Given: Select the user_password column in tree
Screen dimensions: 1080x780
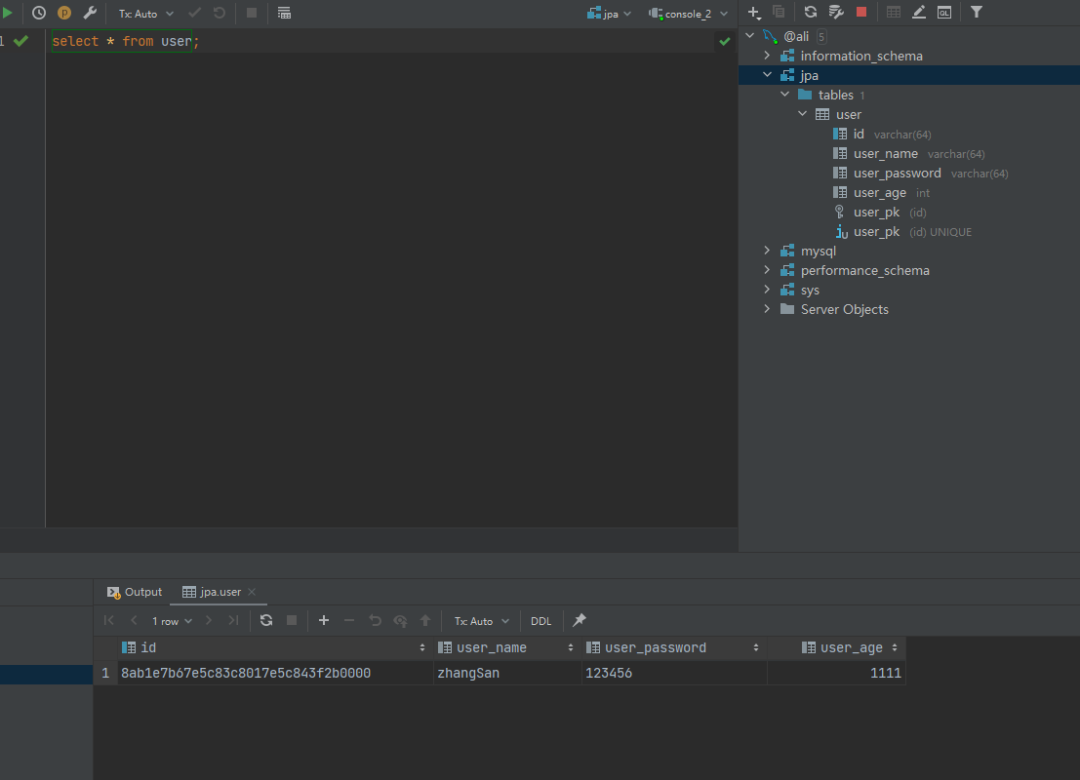Looking at the screenshot, I should [x=920, y=173].
